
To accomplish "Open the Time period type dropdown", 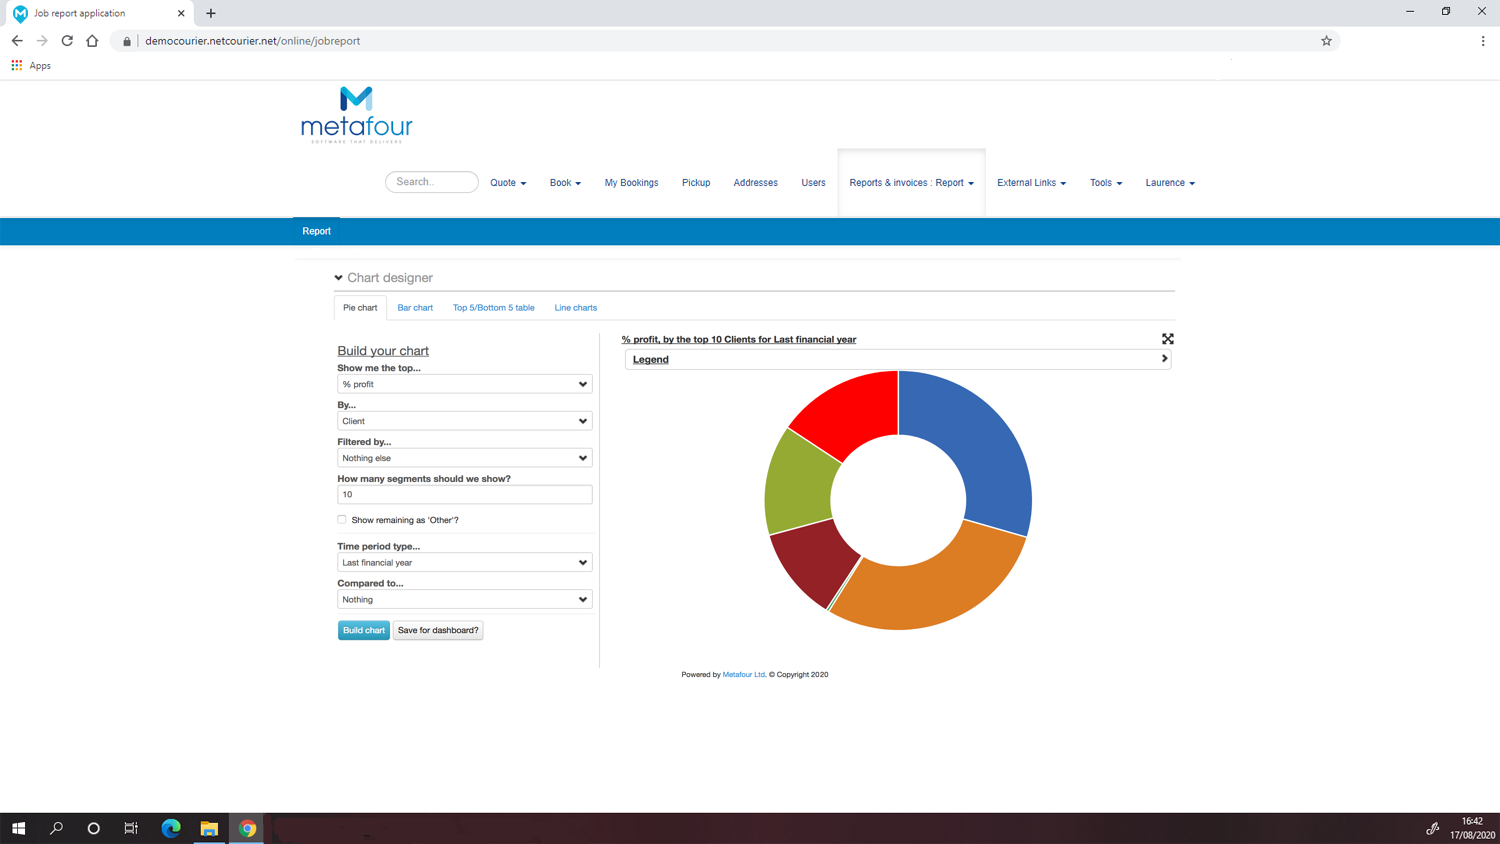I will pos(465,563).
